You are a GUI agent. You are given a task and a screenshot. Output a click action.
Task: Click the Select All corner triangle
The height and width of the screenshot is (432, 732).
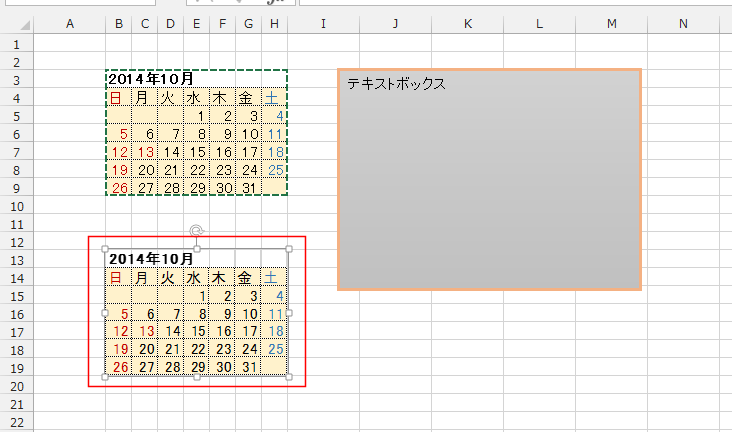(x=25, y=25)
